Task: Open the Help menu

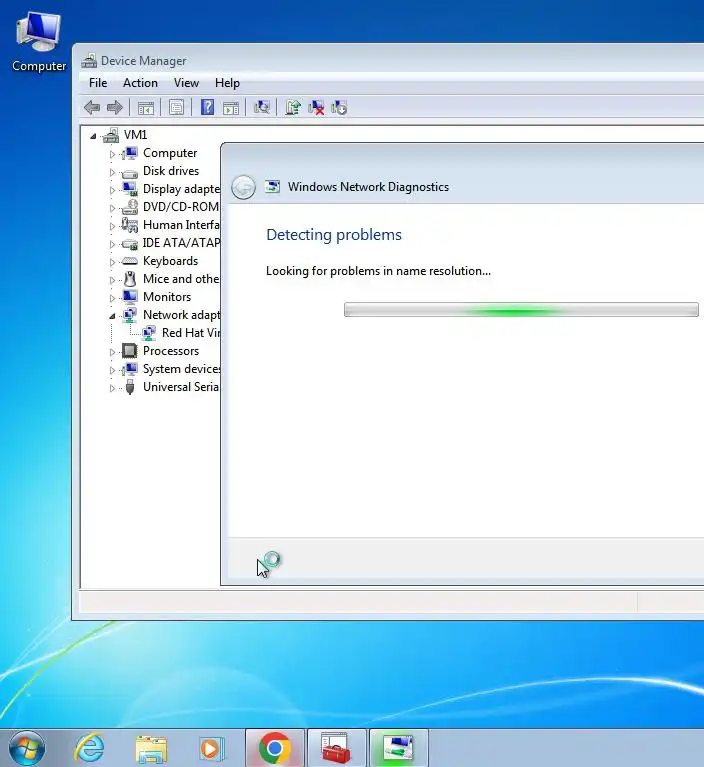Action: click(227, 83)
